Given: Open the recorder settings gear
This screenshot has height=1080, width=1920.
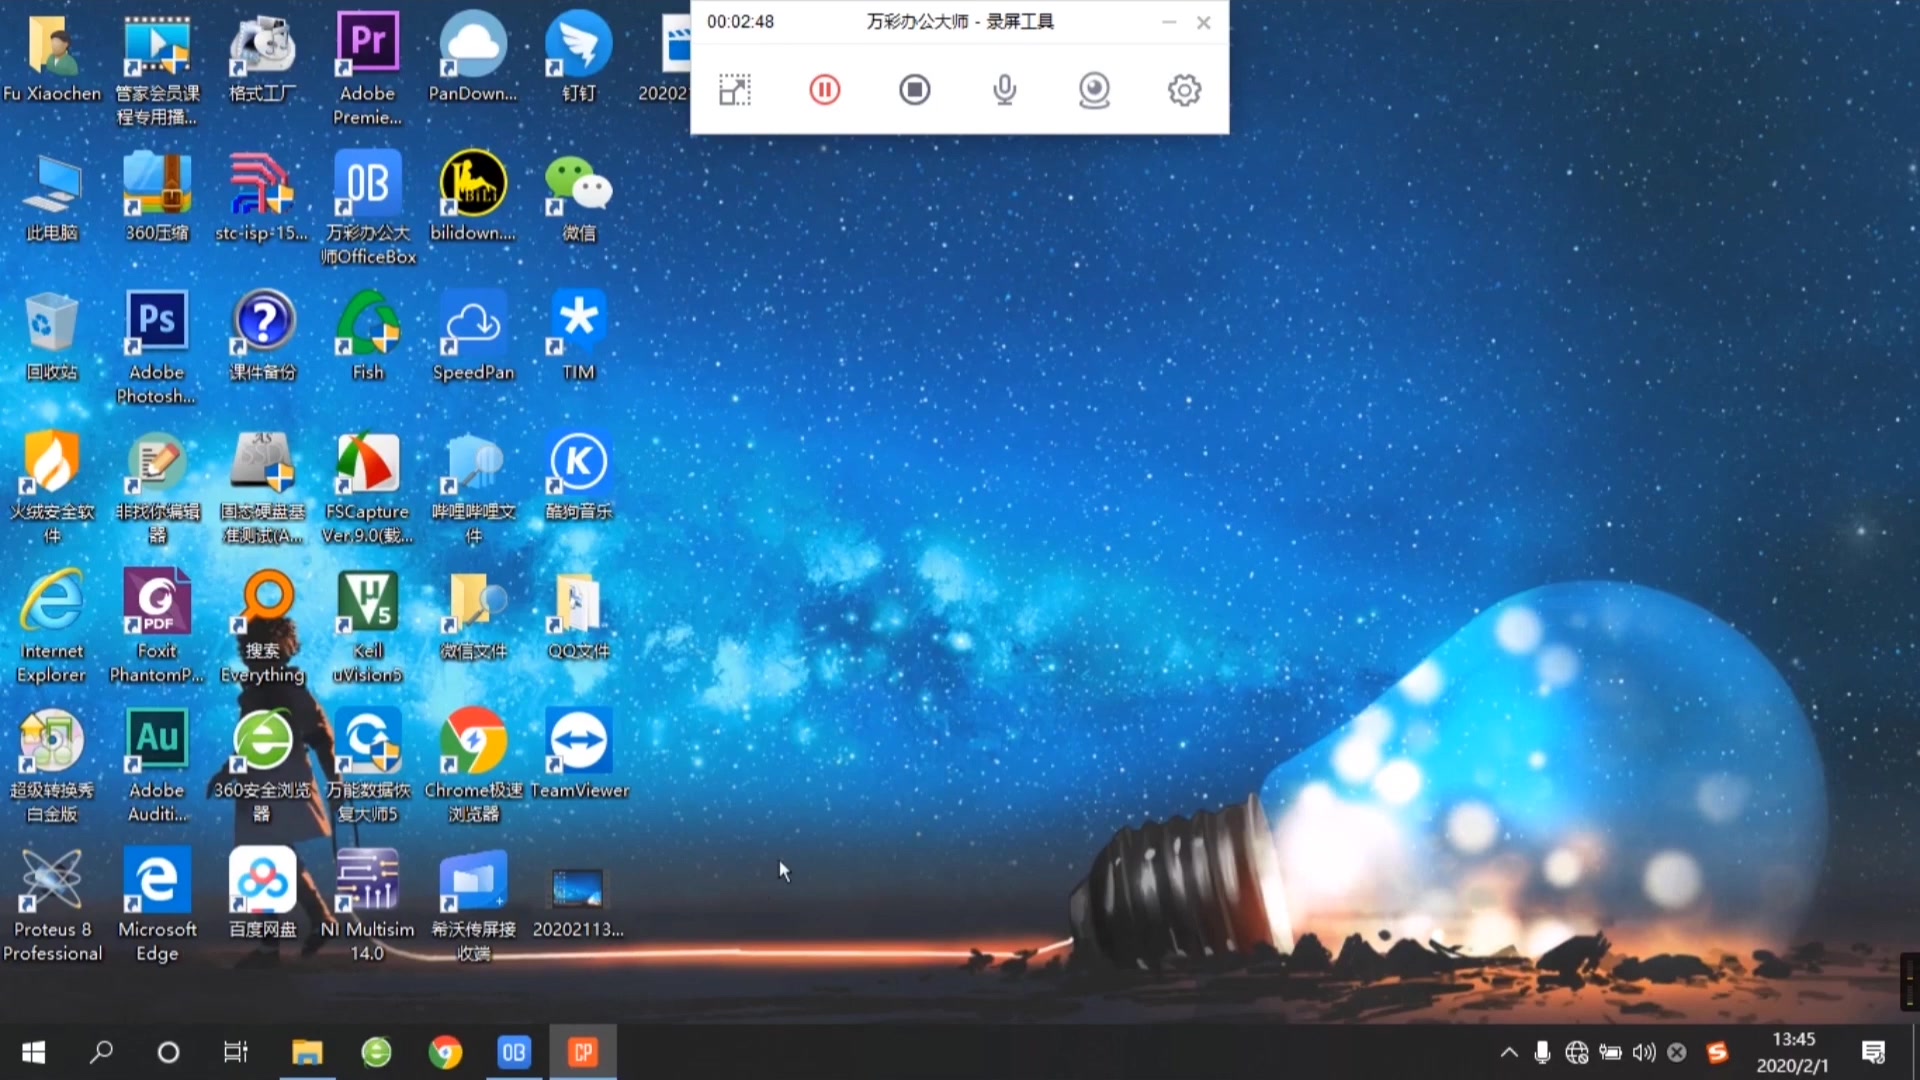Looking at the screenshot, I should [x=1184, y=90].
